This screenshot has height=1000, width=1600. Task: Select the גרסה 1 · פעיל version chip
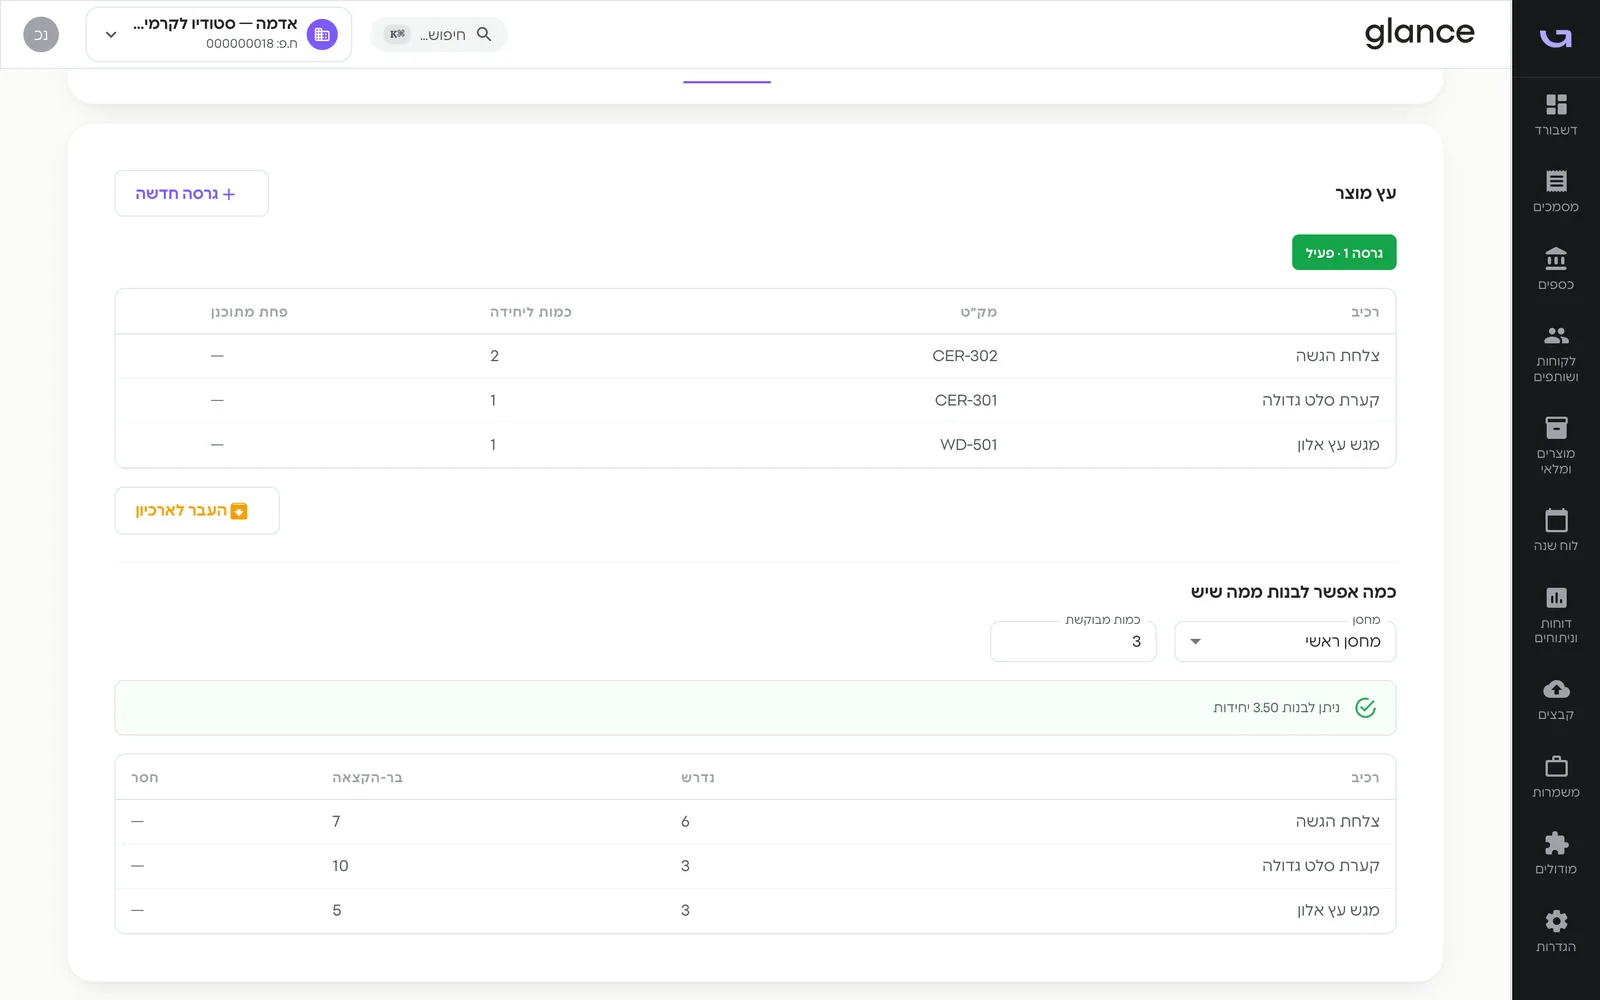[x=1344, y=253]
